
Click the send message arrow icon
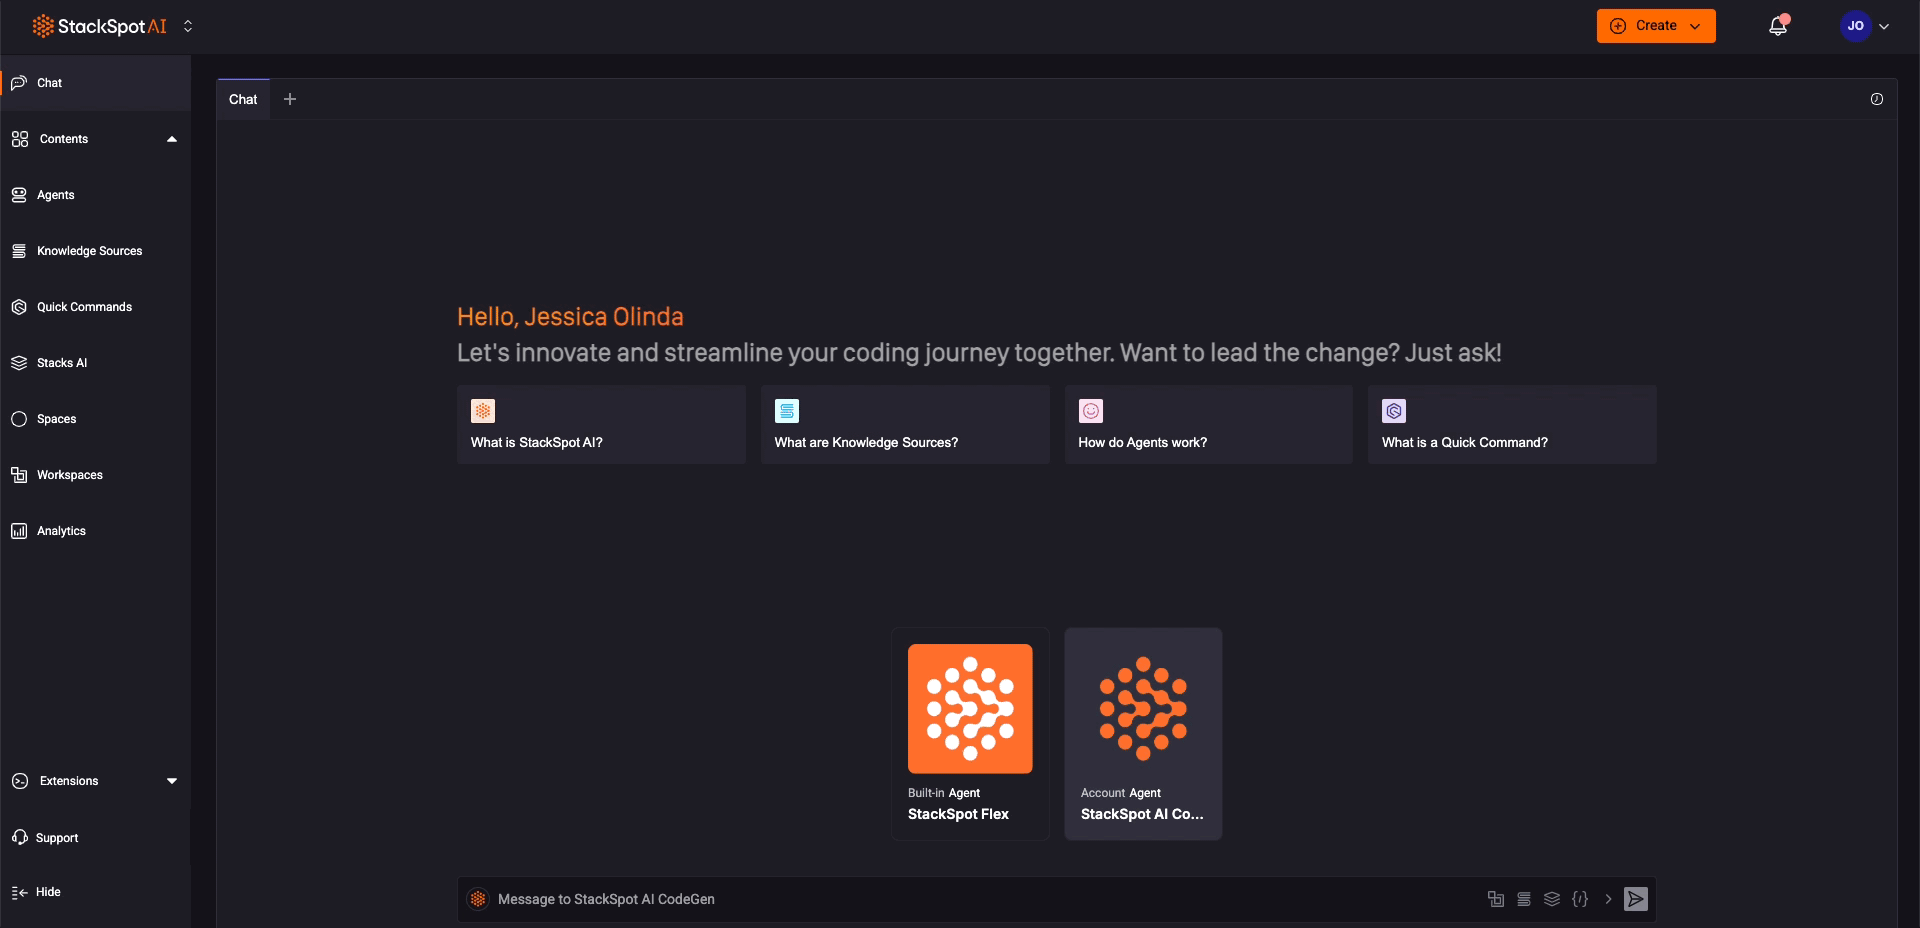(1635, 899)
